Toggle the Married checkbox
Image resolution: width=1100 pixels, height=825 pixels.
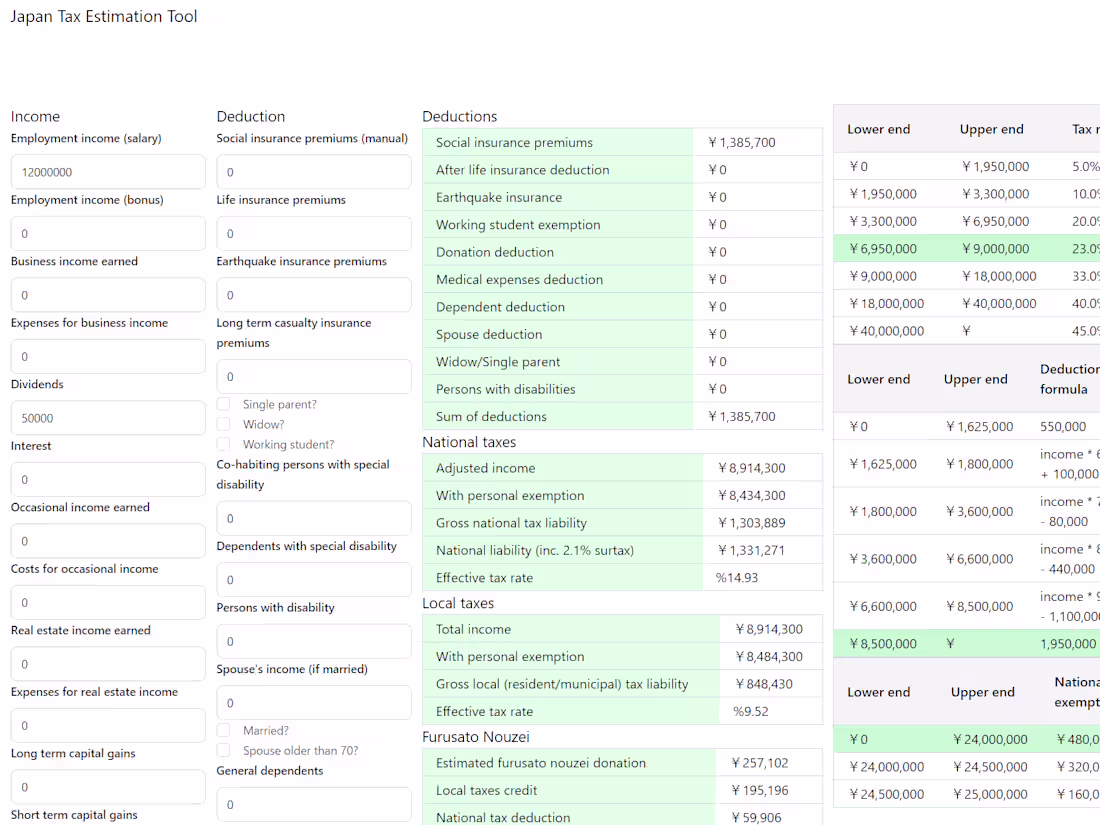[225, 731]
